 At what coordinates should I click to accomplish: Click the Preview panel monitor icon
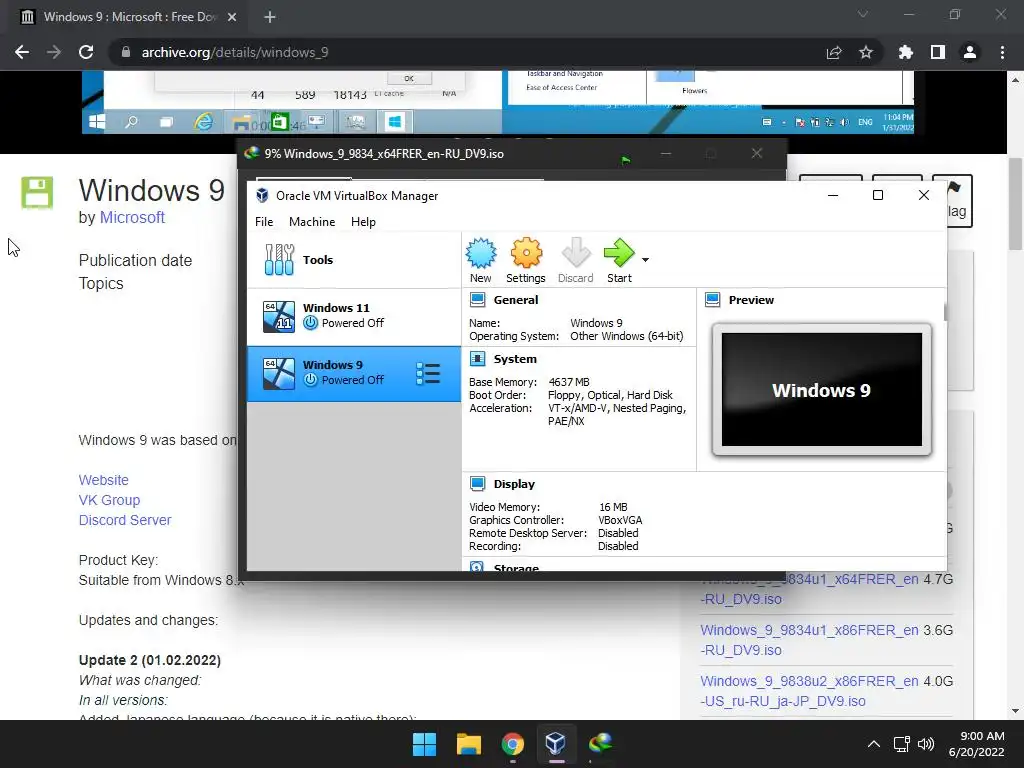click(712, 300)
